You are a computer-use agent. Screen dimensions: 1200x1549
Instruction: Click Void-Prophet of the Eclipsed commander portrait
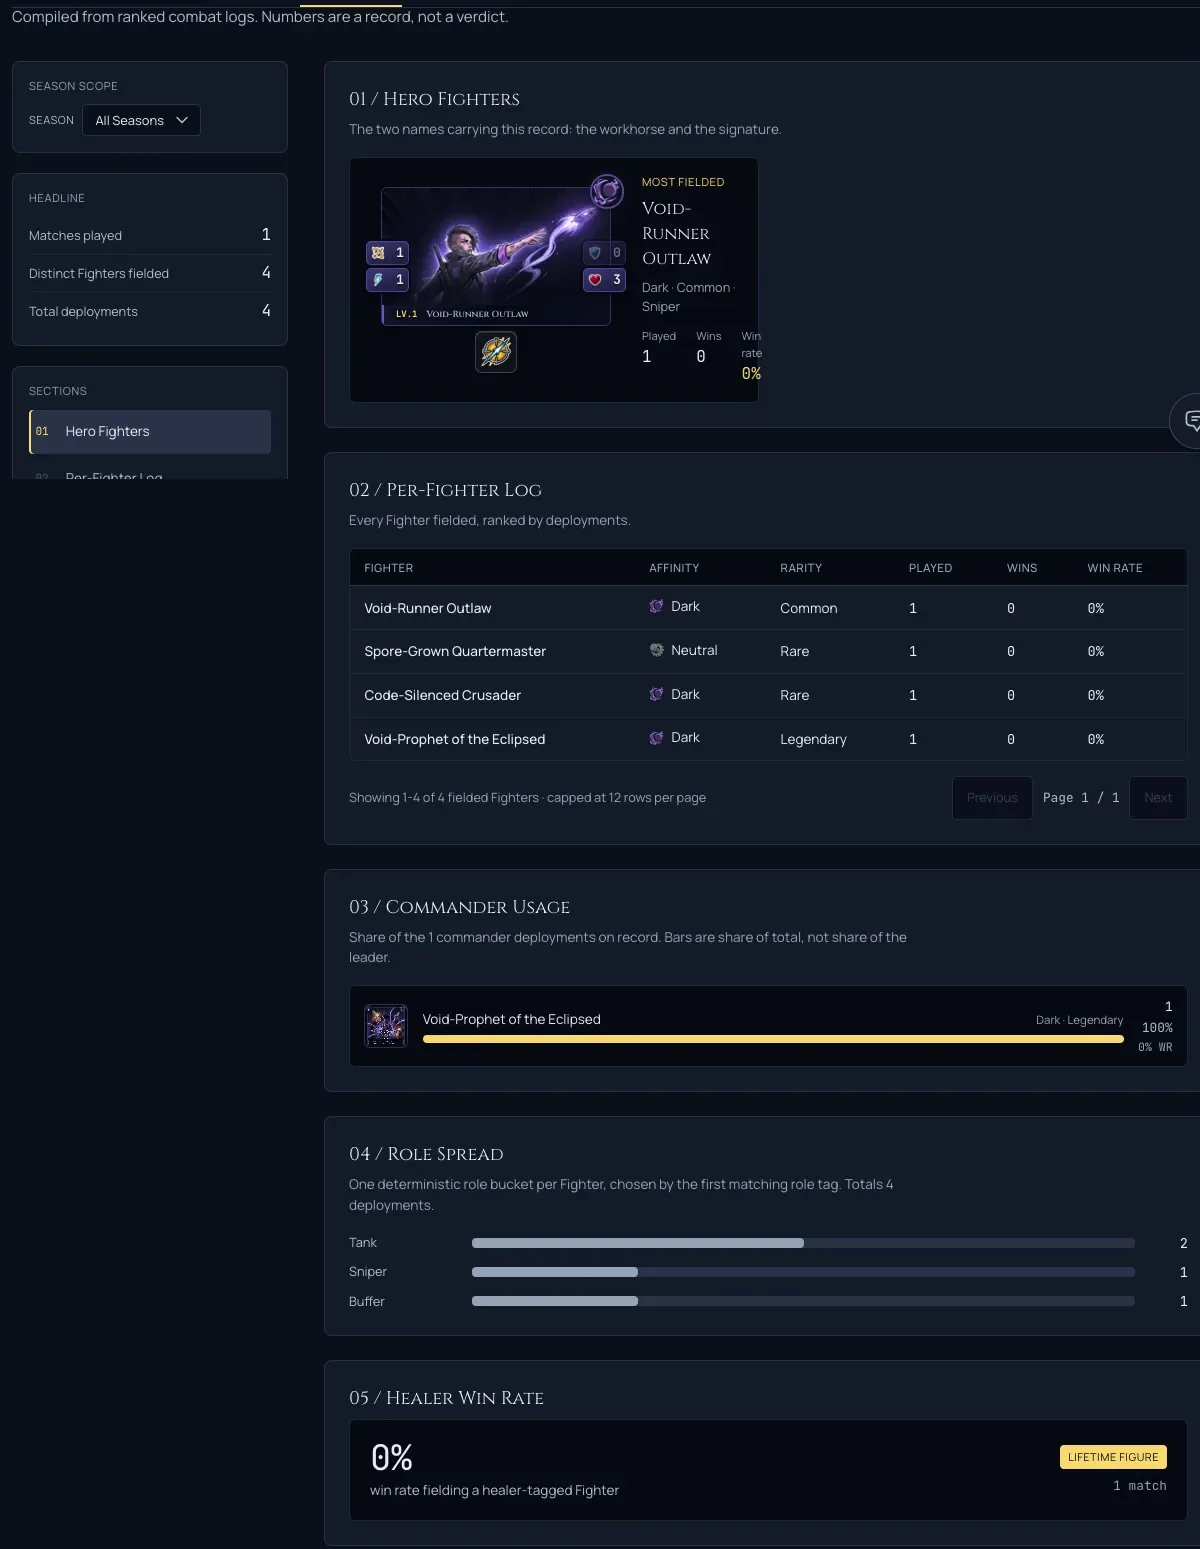pos(386,1026)
